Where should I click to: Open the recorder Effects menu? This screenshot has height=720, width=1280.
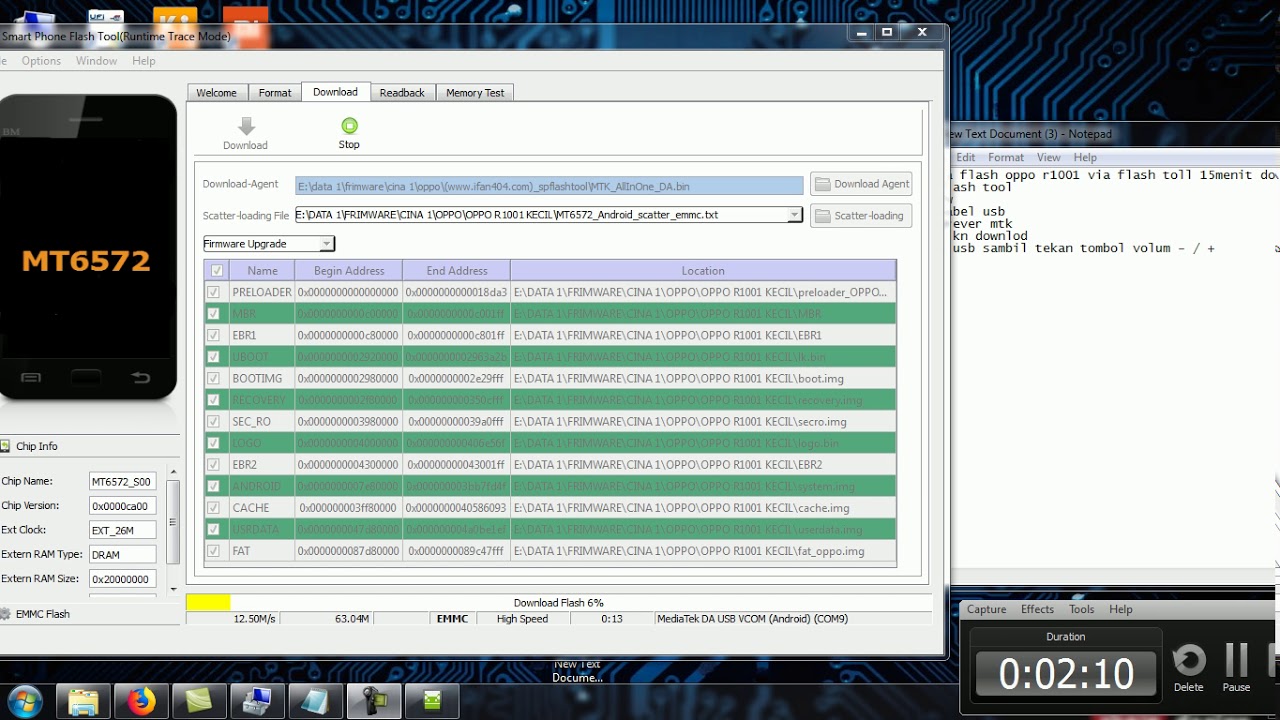point(1037,609)
